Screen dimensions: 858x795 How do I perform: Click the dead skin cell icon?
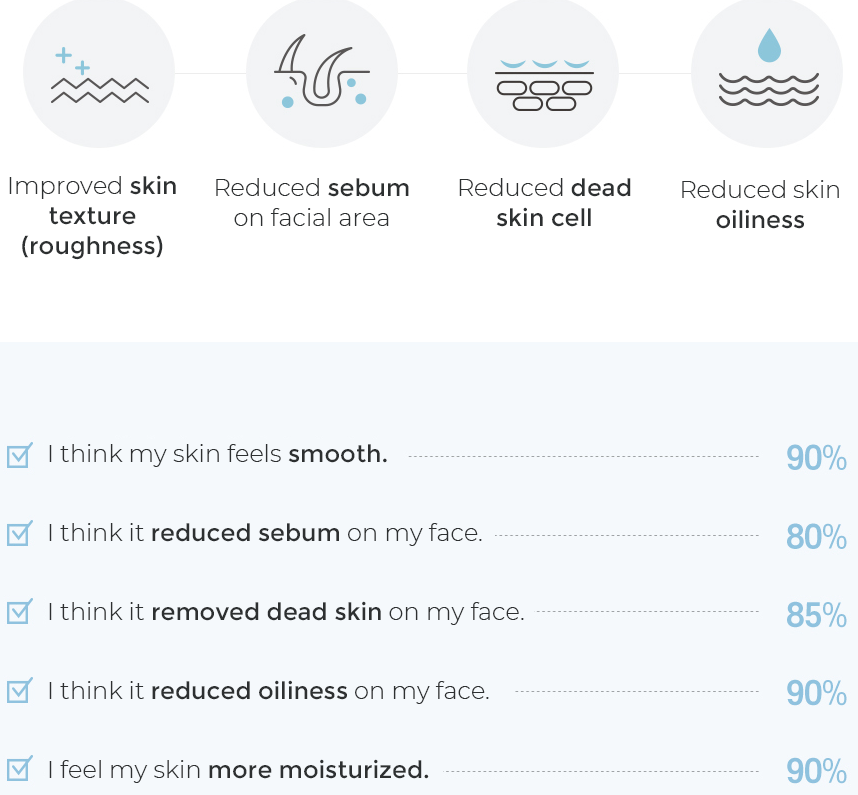543,73
